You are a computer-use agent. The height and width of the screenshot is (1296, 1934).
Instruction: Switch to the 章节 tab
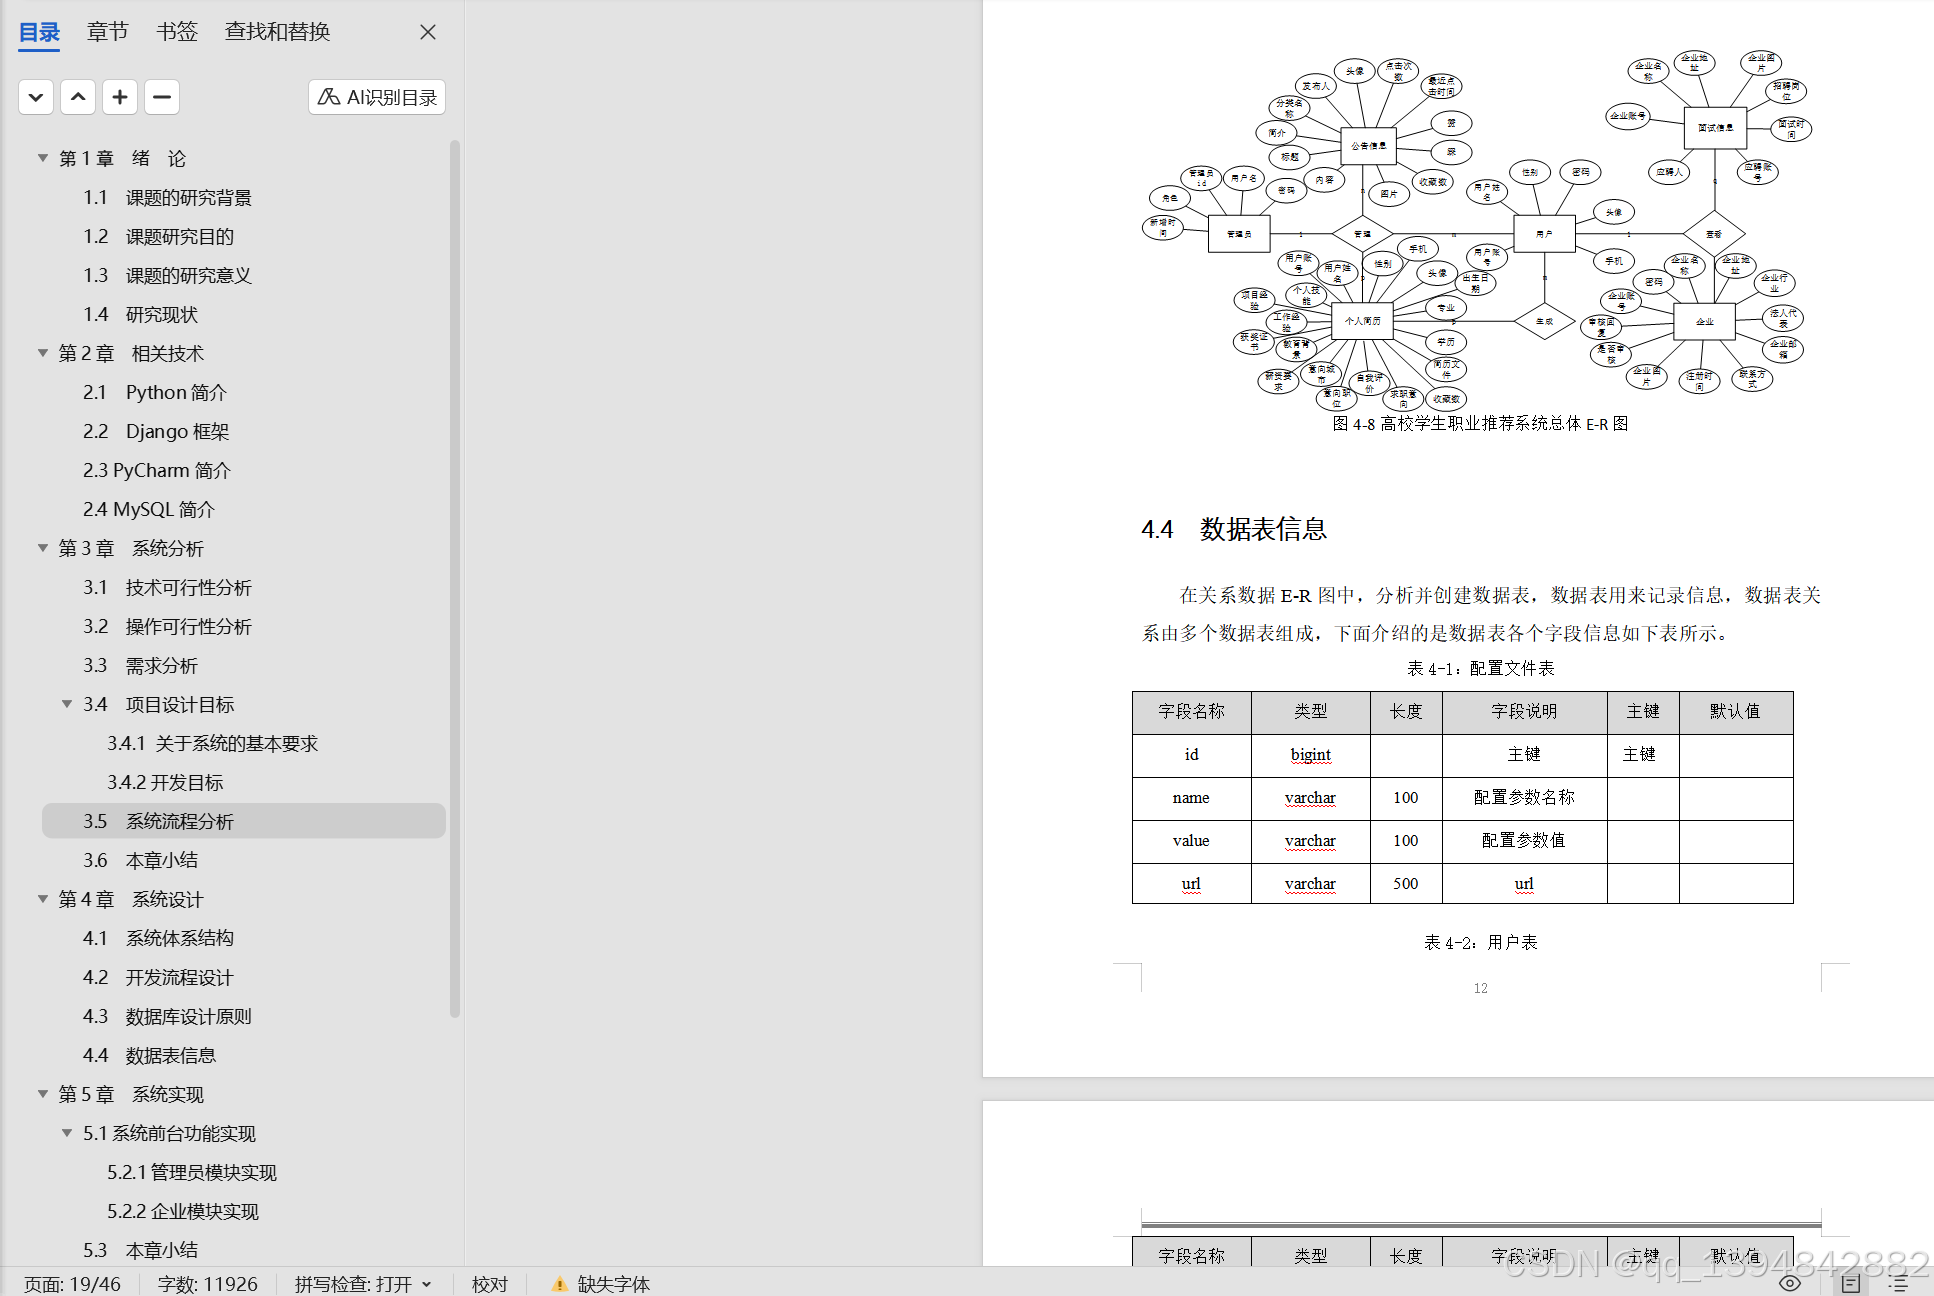pyautogui.click(x=107, y=32)
